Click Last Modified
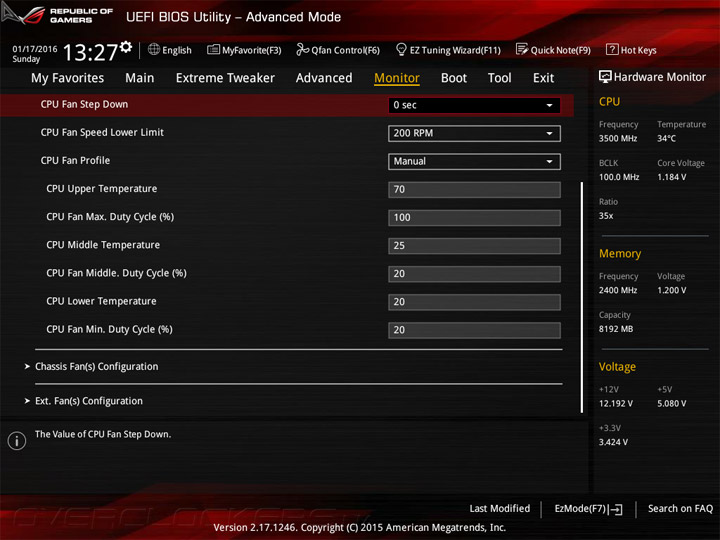Screen dimensions: 720x540 point(499,508)
